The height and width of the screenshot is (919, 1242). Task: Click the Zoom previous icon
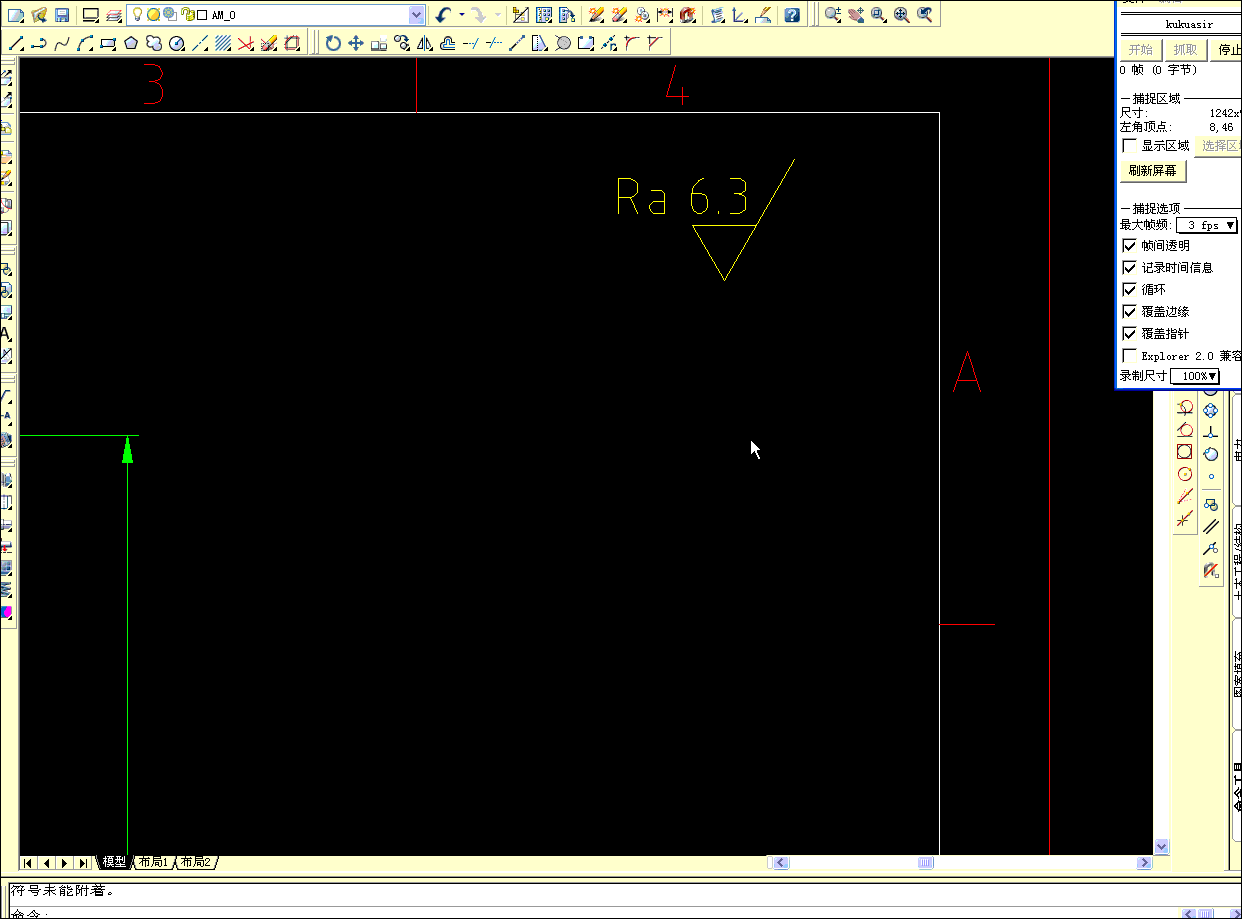[925, 15]
